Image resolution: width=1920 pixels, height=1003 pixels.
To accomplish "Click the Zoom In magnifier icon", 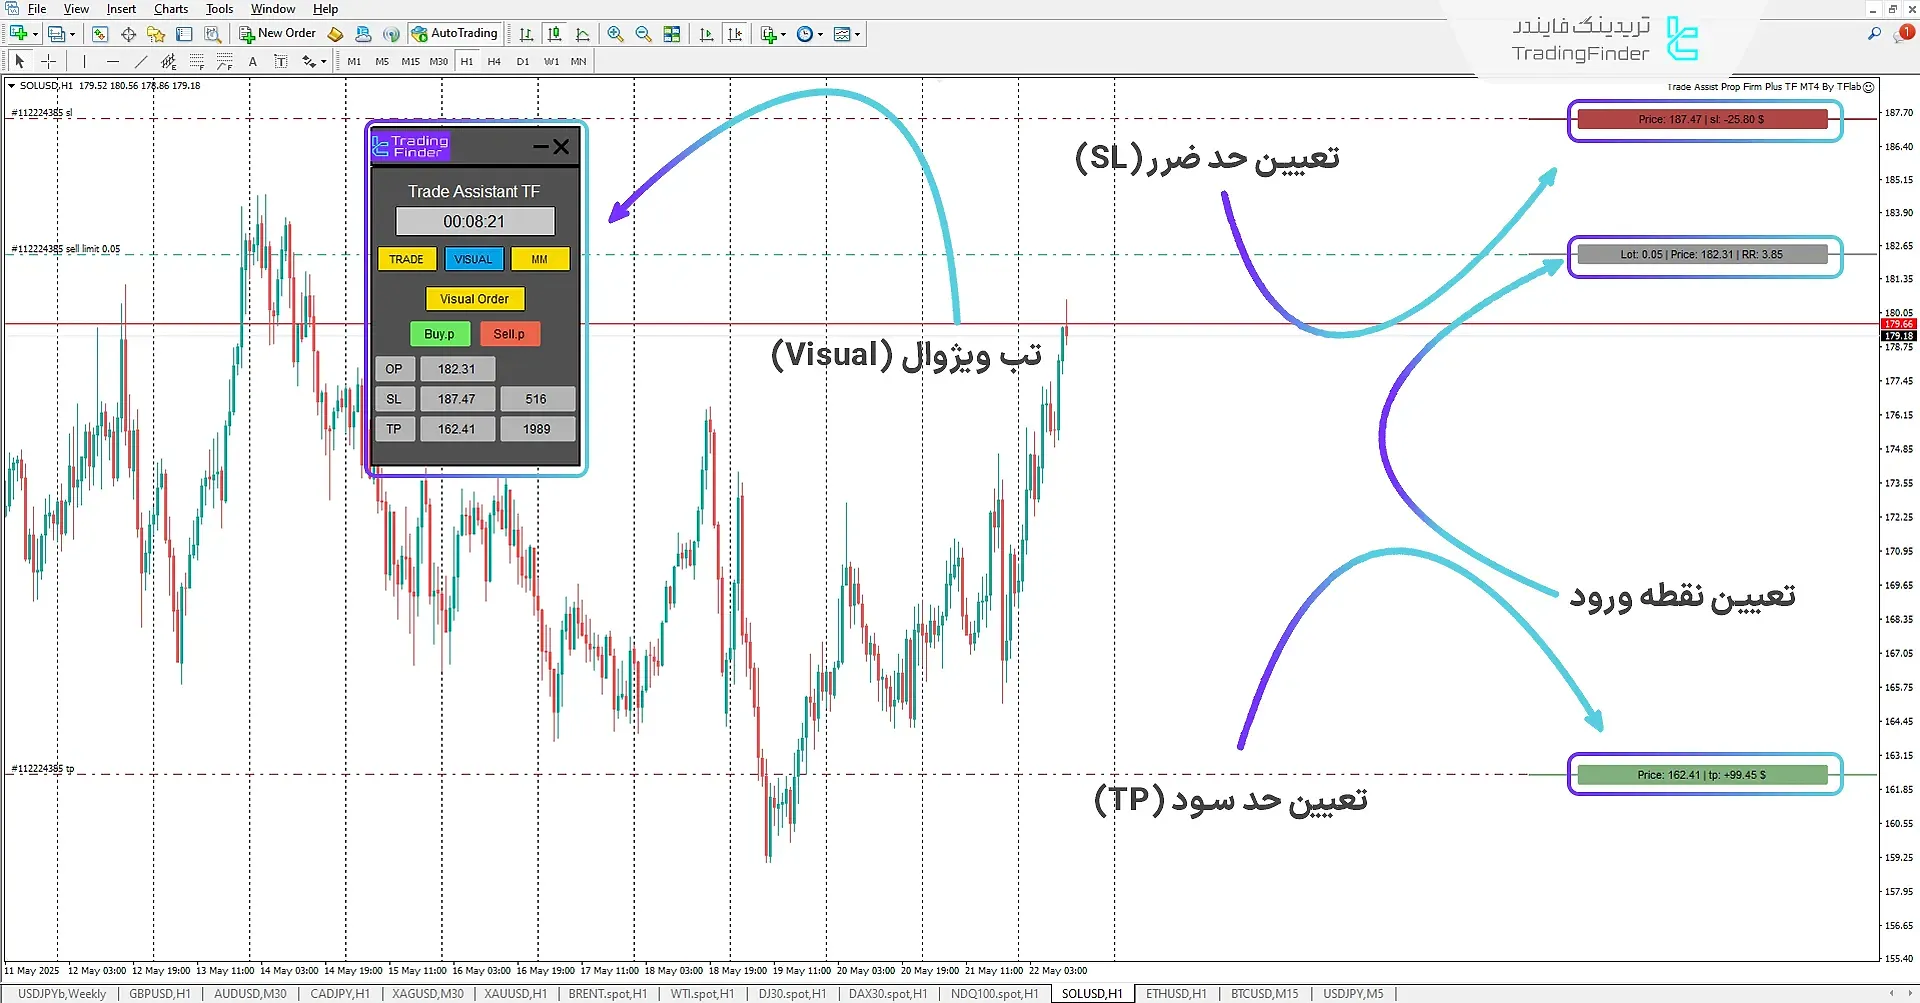I will [x=615, y=34].
